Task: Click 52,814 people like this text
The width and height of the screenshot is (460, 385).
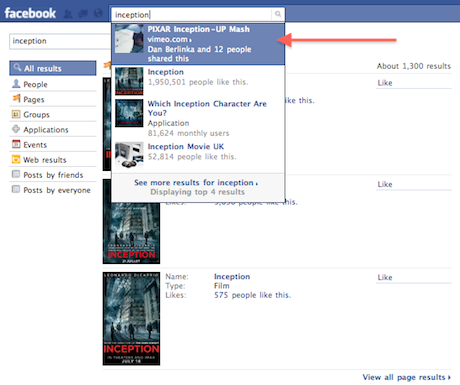Action: coord(192,157)
